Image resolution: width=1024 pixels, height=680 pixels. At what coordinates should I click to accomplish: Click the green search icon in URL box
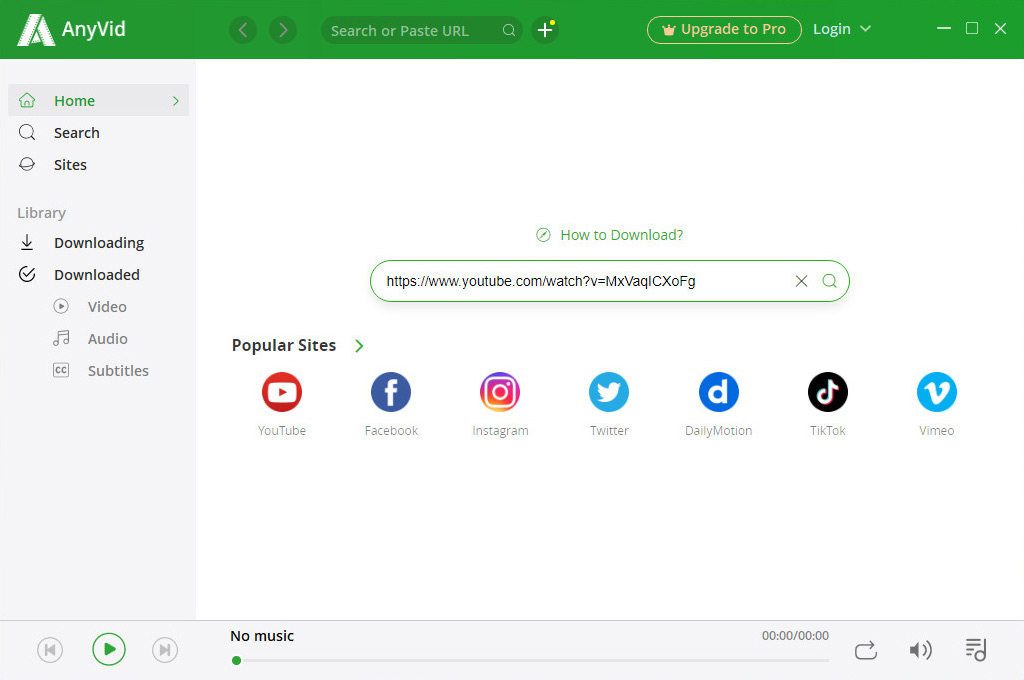tap(829, 281)
